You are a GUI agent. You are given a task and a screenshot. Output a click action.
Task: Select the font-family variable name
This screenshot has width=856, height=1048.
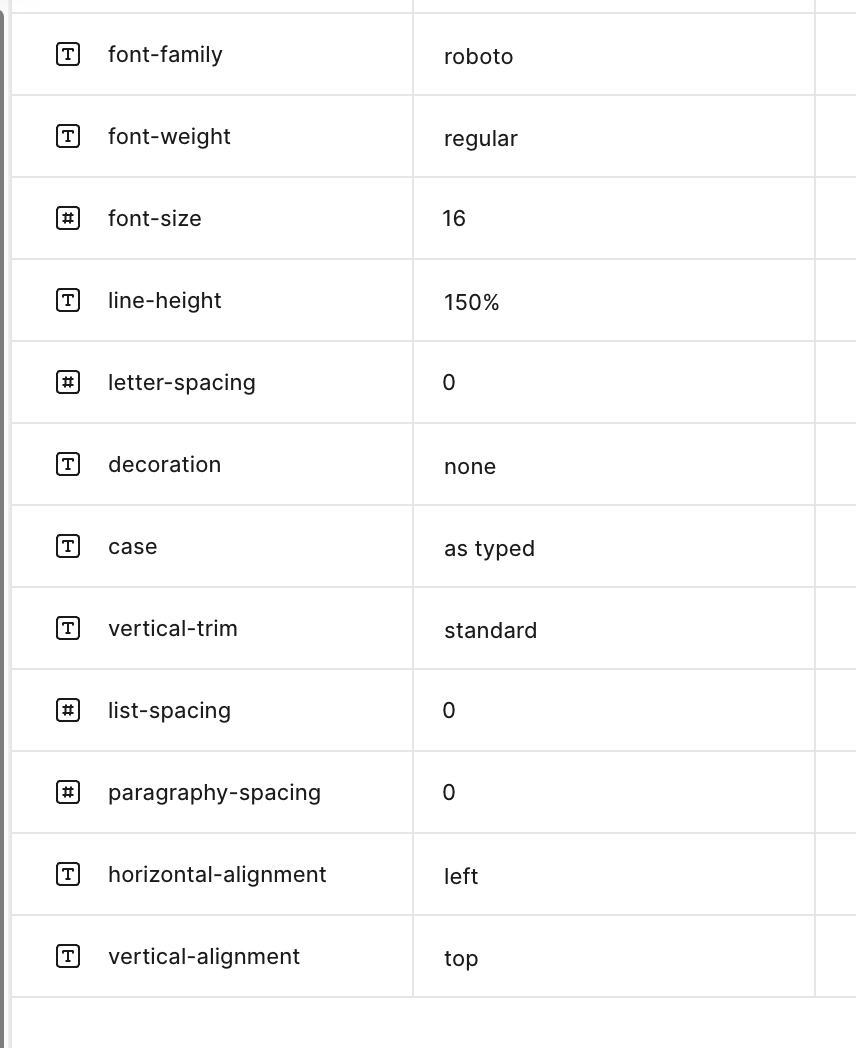[x=165, y=55]
